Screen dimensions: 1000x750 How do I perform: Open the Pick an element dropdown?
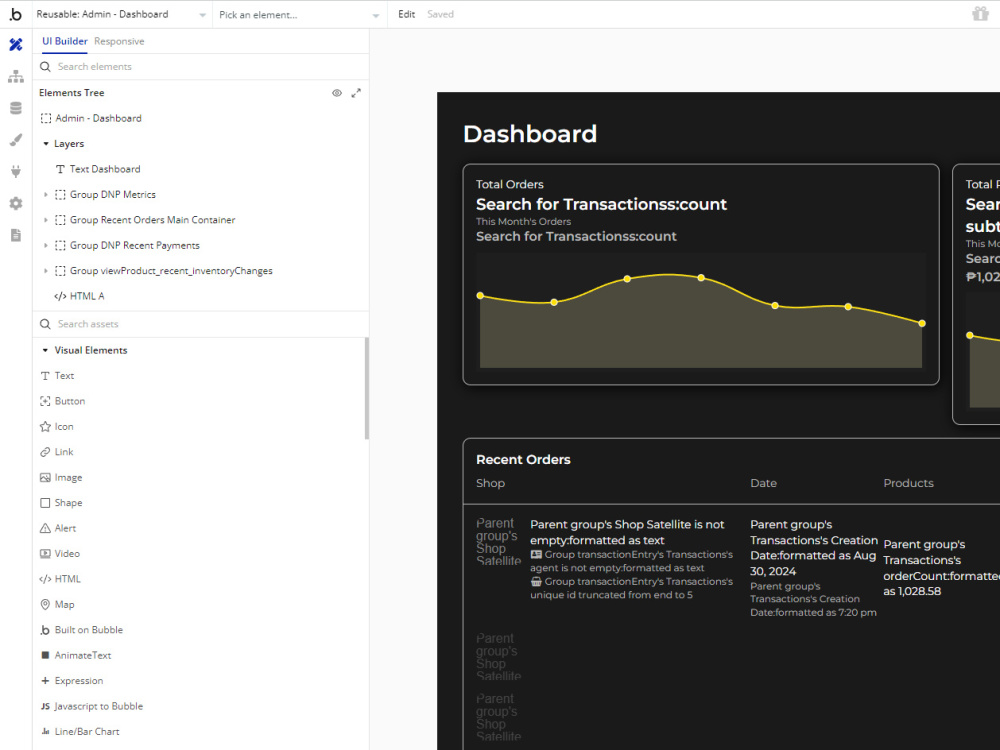pos(298,15)
